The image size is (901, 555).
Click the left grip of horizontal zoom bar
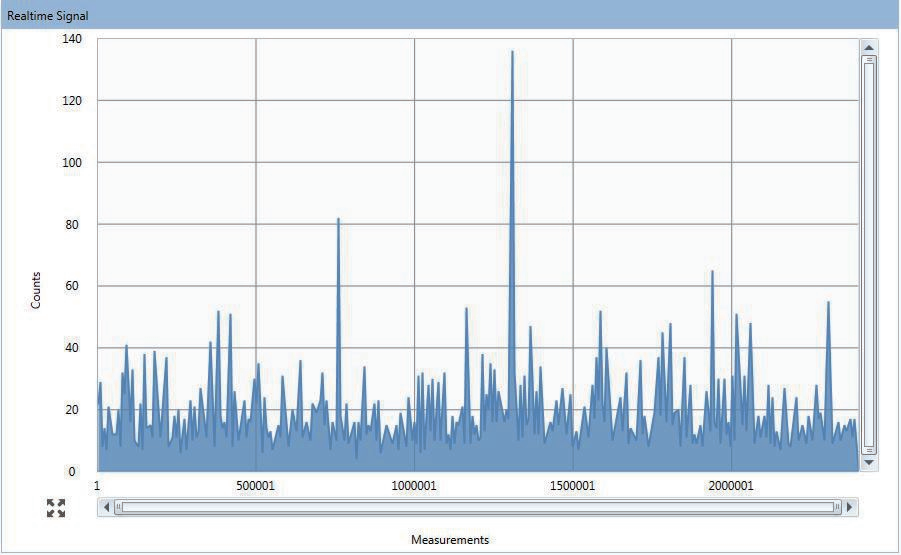point(118,507)
